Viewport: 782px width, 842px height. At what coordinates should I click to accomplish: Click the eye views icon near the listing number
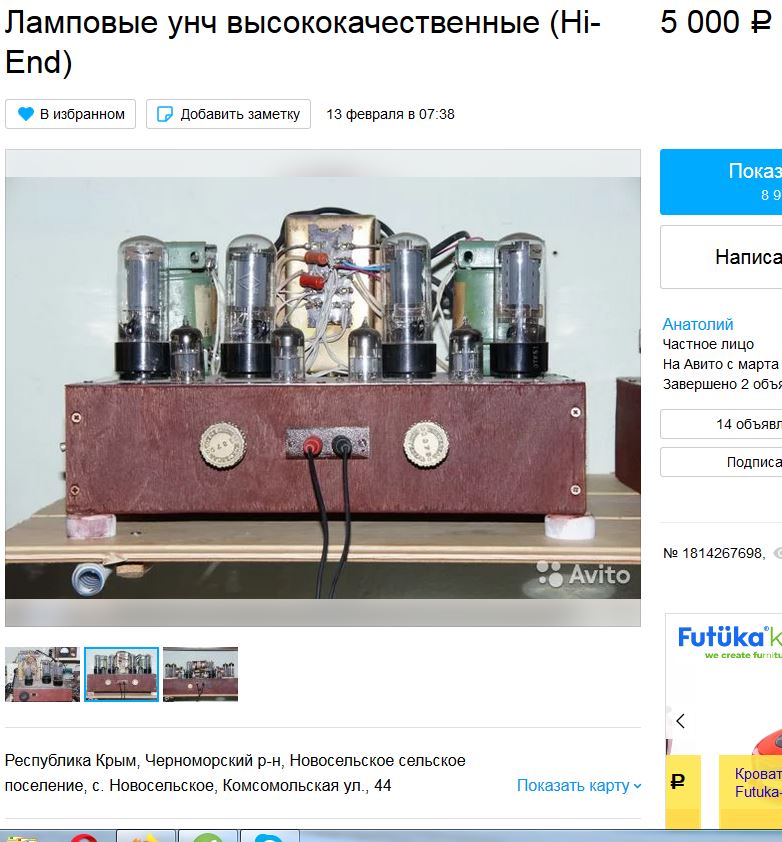coord(777,553)
